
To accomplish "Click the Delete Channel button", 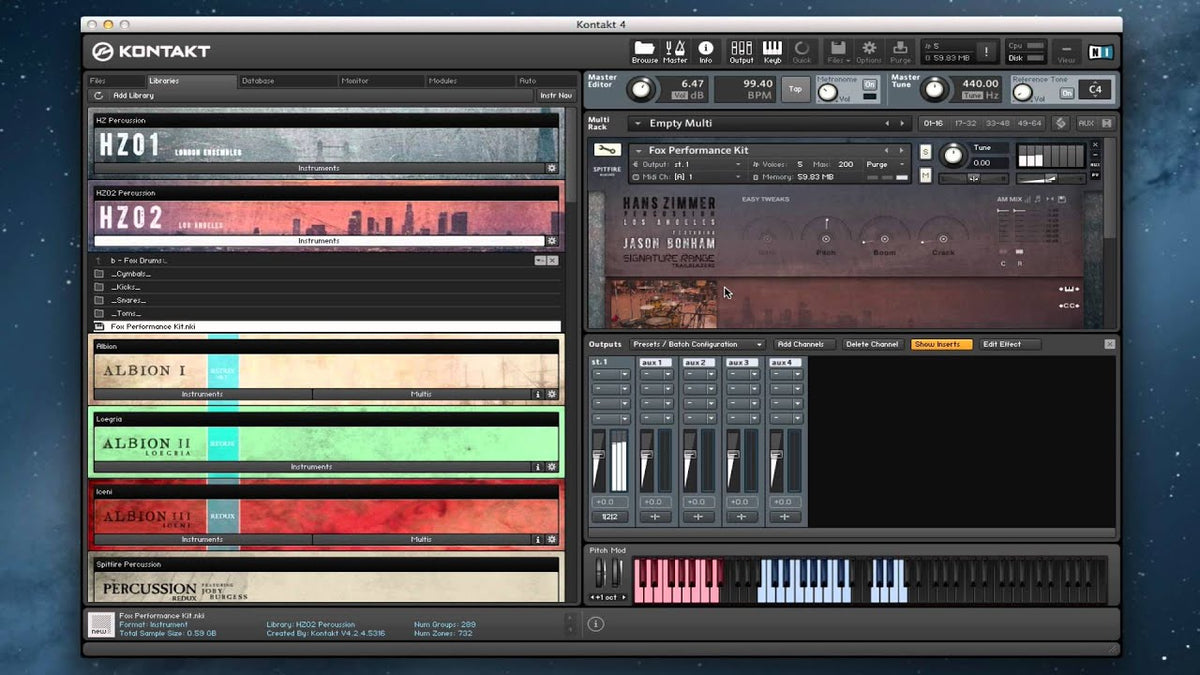I will [x=871, y=344].
